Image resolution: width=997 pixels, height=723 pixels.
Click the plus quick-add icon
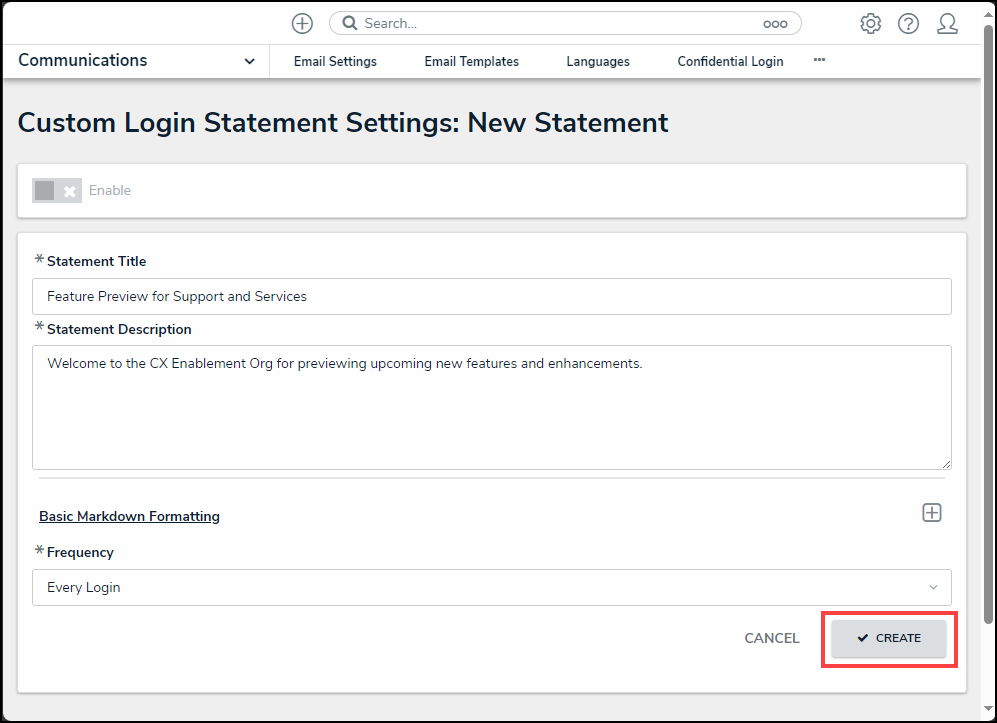[x=302, y=23]
